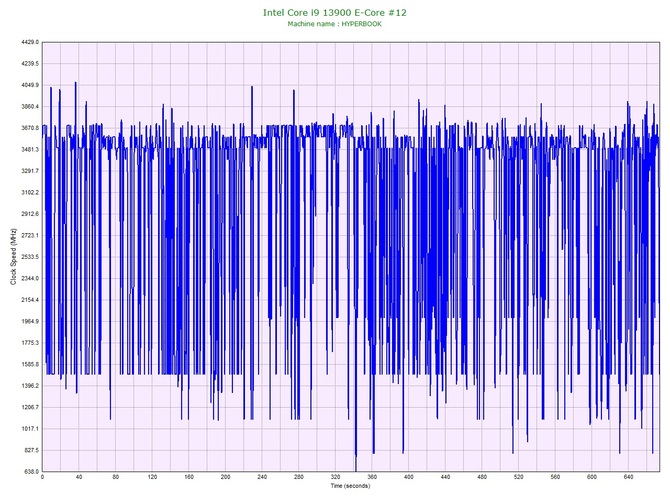Click the 1775.3 y-axis value
This screenshot has height=503, width=670.
coord(30,343)
